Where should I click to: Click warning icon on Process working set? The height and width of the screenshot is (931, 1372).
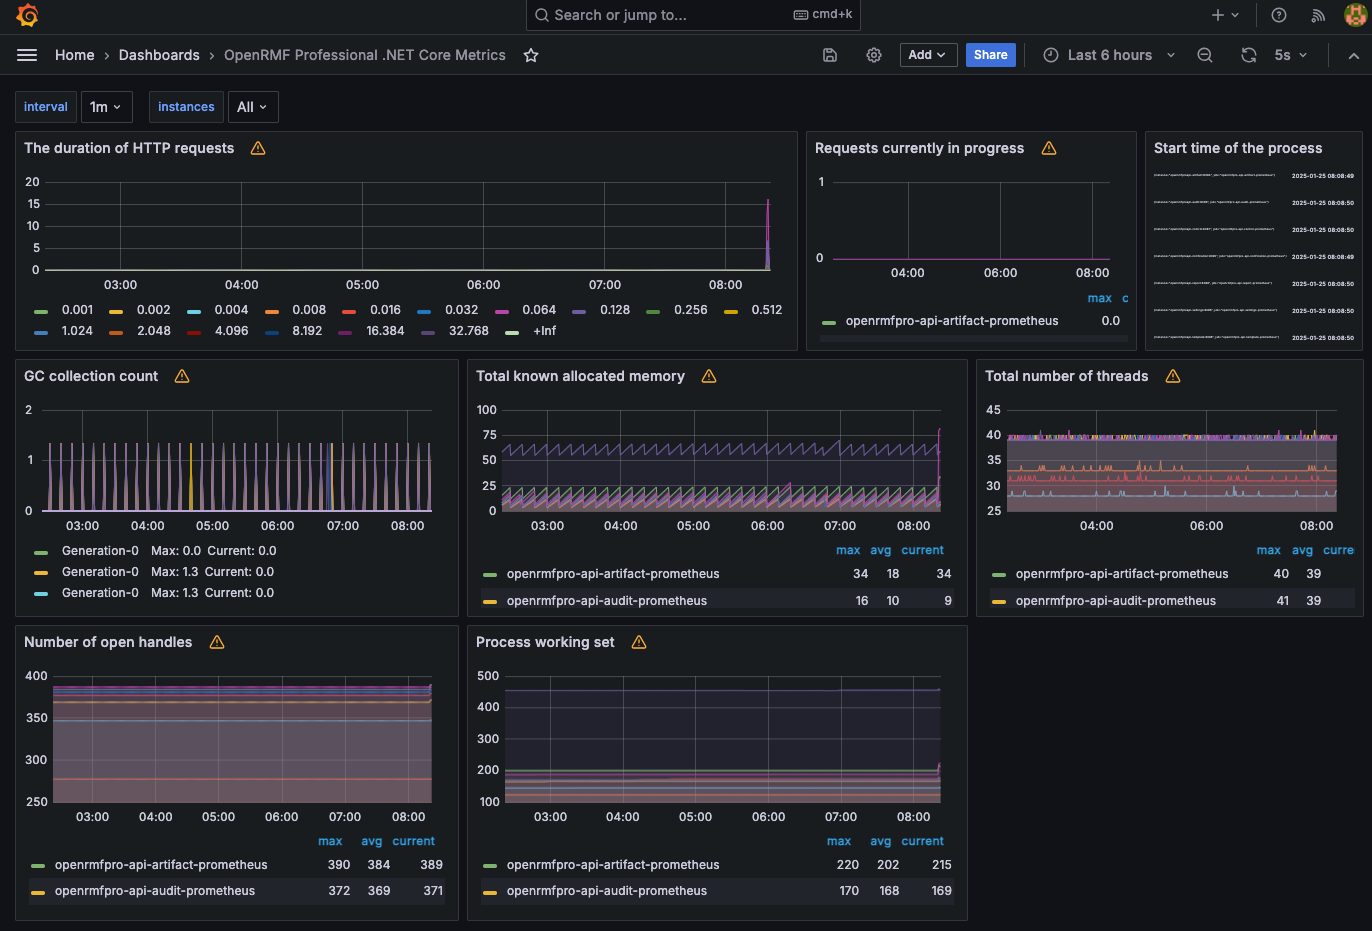[x=639, y=642]
